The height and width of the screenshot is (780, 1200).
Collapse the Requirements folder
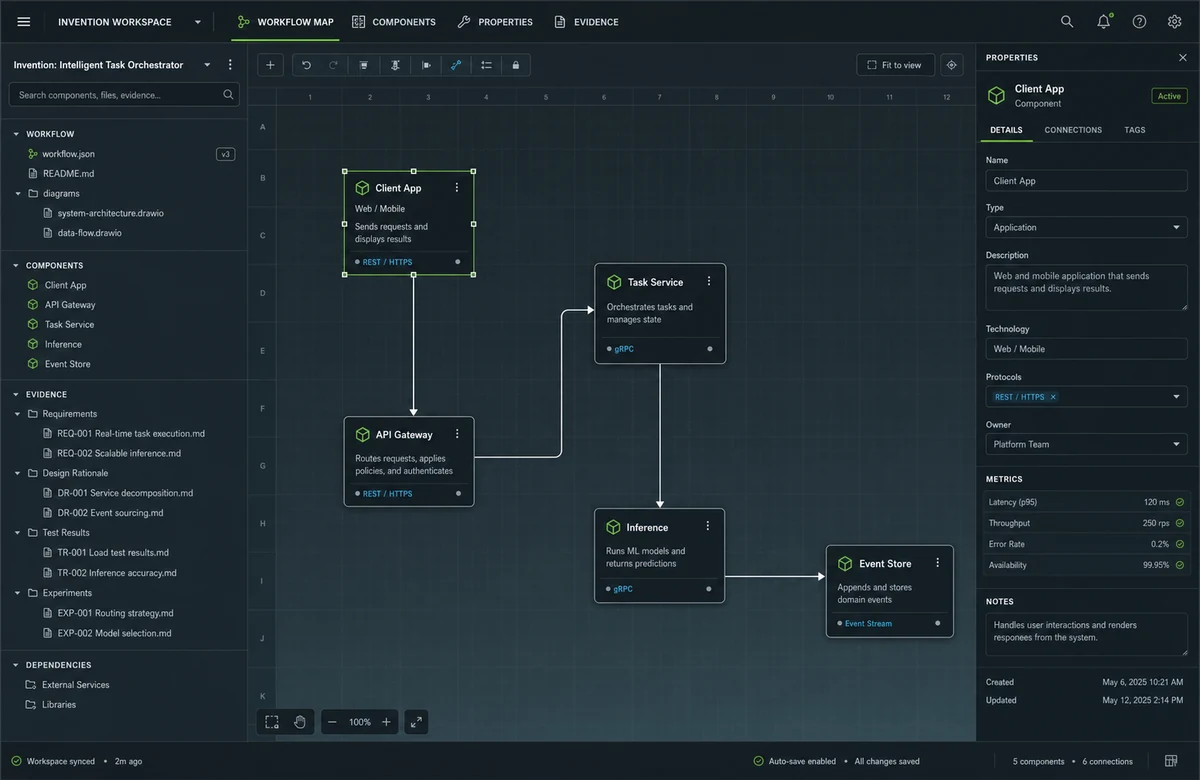(17, 414)
